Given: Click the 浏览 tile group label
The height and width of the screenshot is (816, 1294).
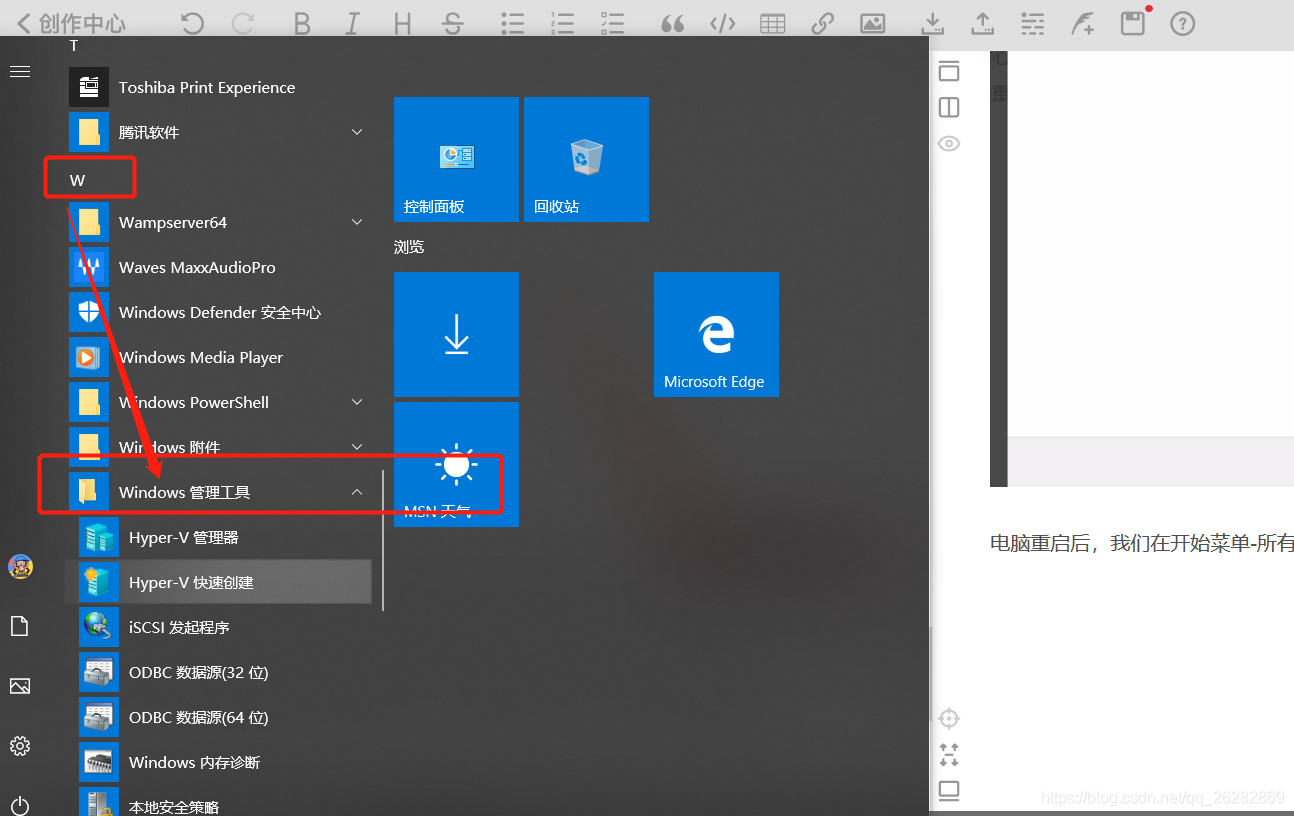Looking at the screenshot, I should coord(409,247).
